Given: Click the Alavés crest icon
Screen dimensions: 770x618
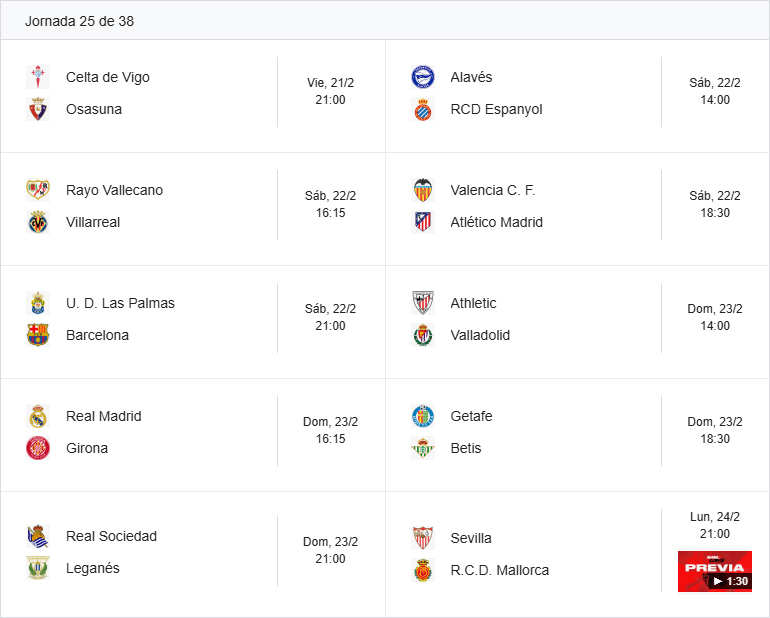Looking at the screenshot, I should pyautogui.click(x=423, y=77).
